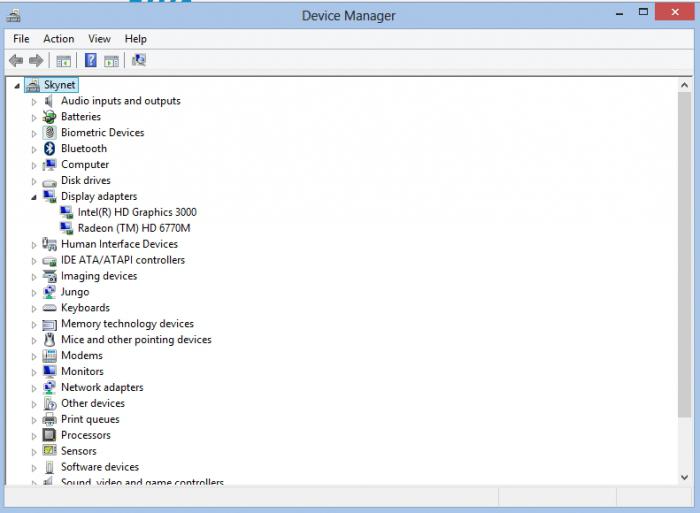Select the Keyboards label

[85, 308]
